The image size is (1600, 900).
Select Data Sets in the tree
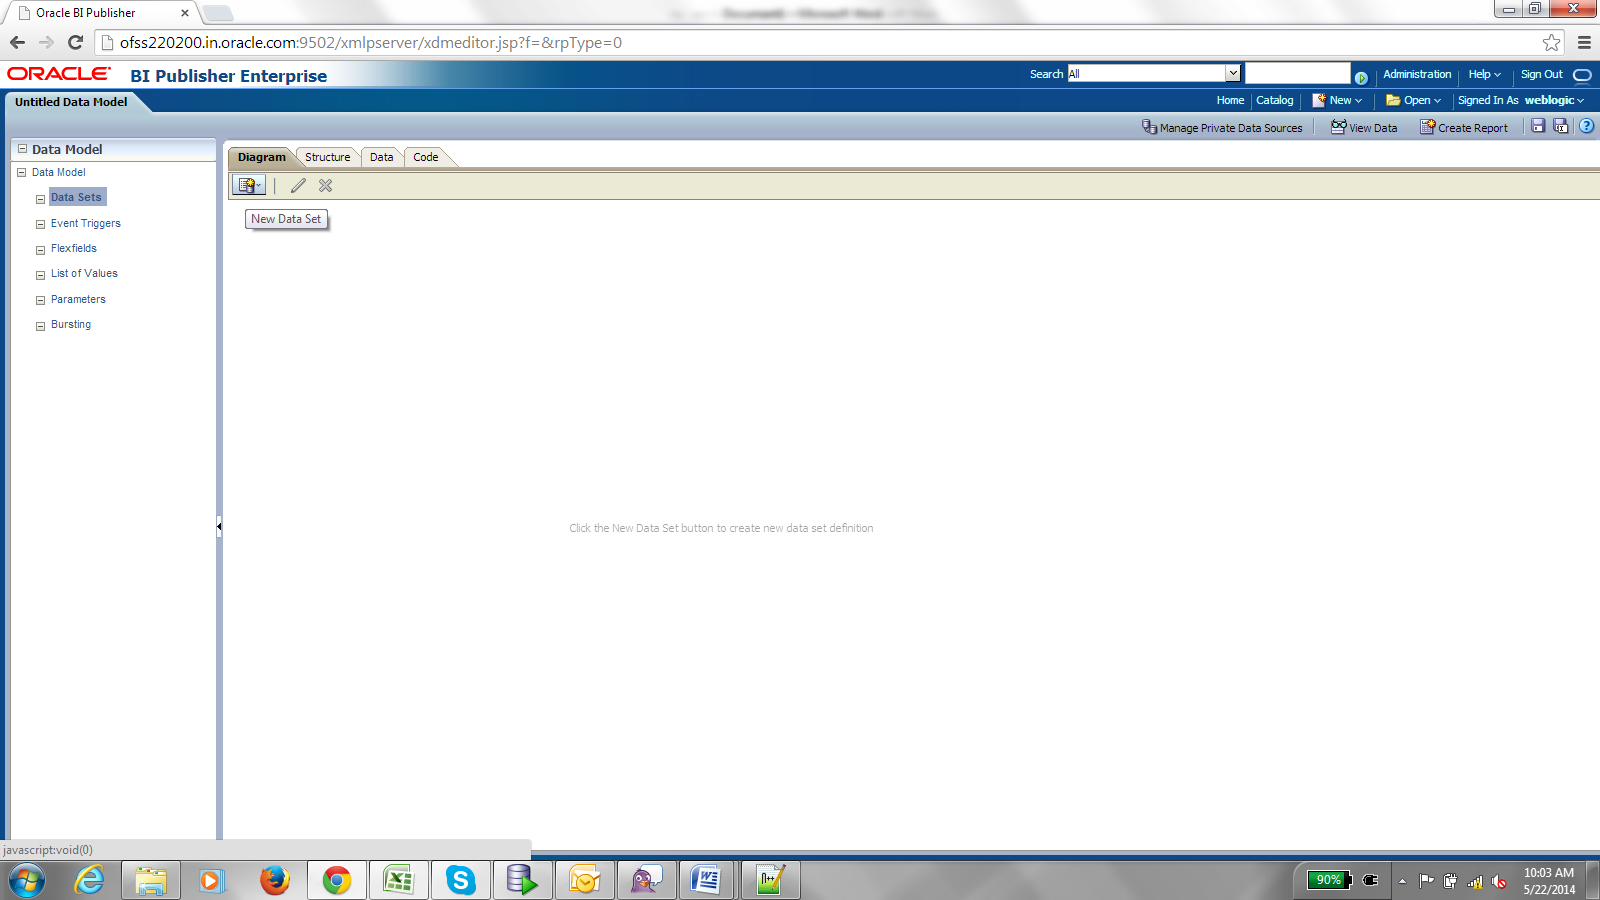[77, 197]
